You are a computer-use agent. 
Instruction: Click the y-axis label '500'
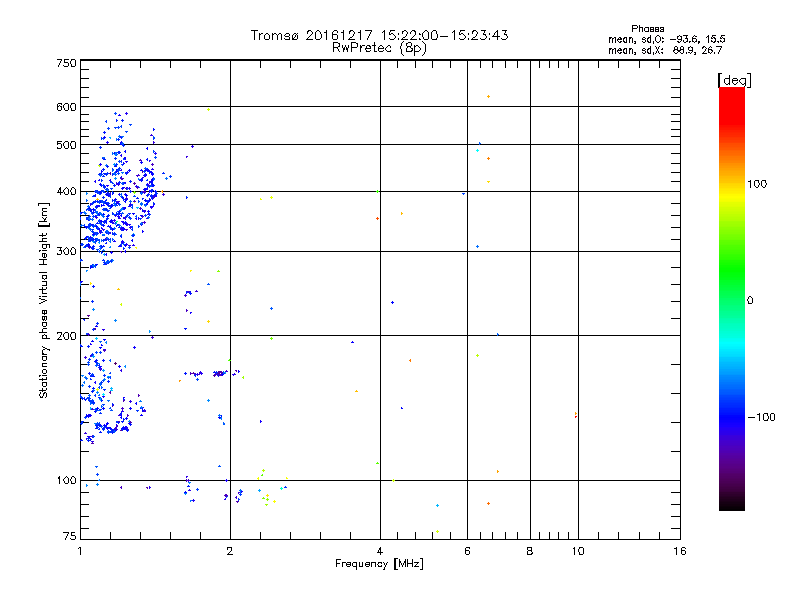click(x=66, y=145)
